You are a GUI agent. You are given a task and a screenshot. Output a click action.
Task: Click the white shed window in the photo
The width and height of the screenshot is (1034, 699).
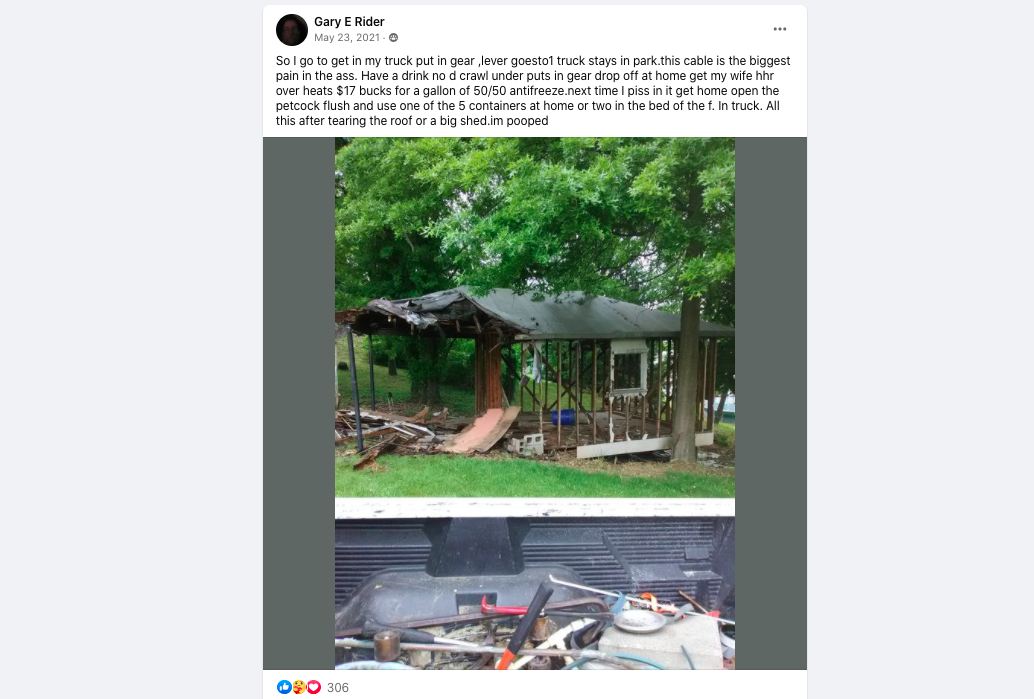coord(628,369)
